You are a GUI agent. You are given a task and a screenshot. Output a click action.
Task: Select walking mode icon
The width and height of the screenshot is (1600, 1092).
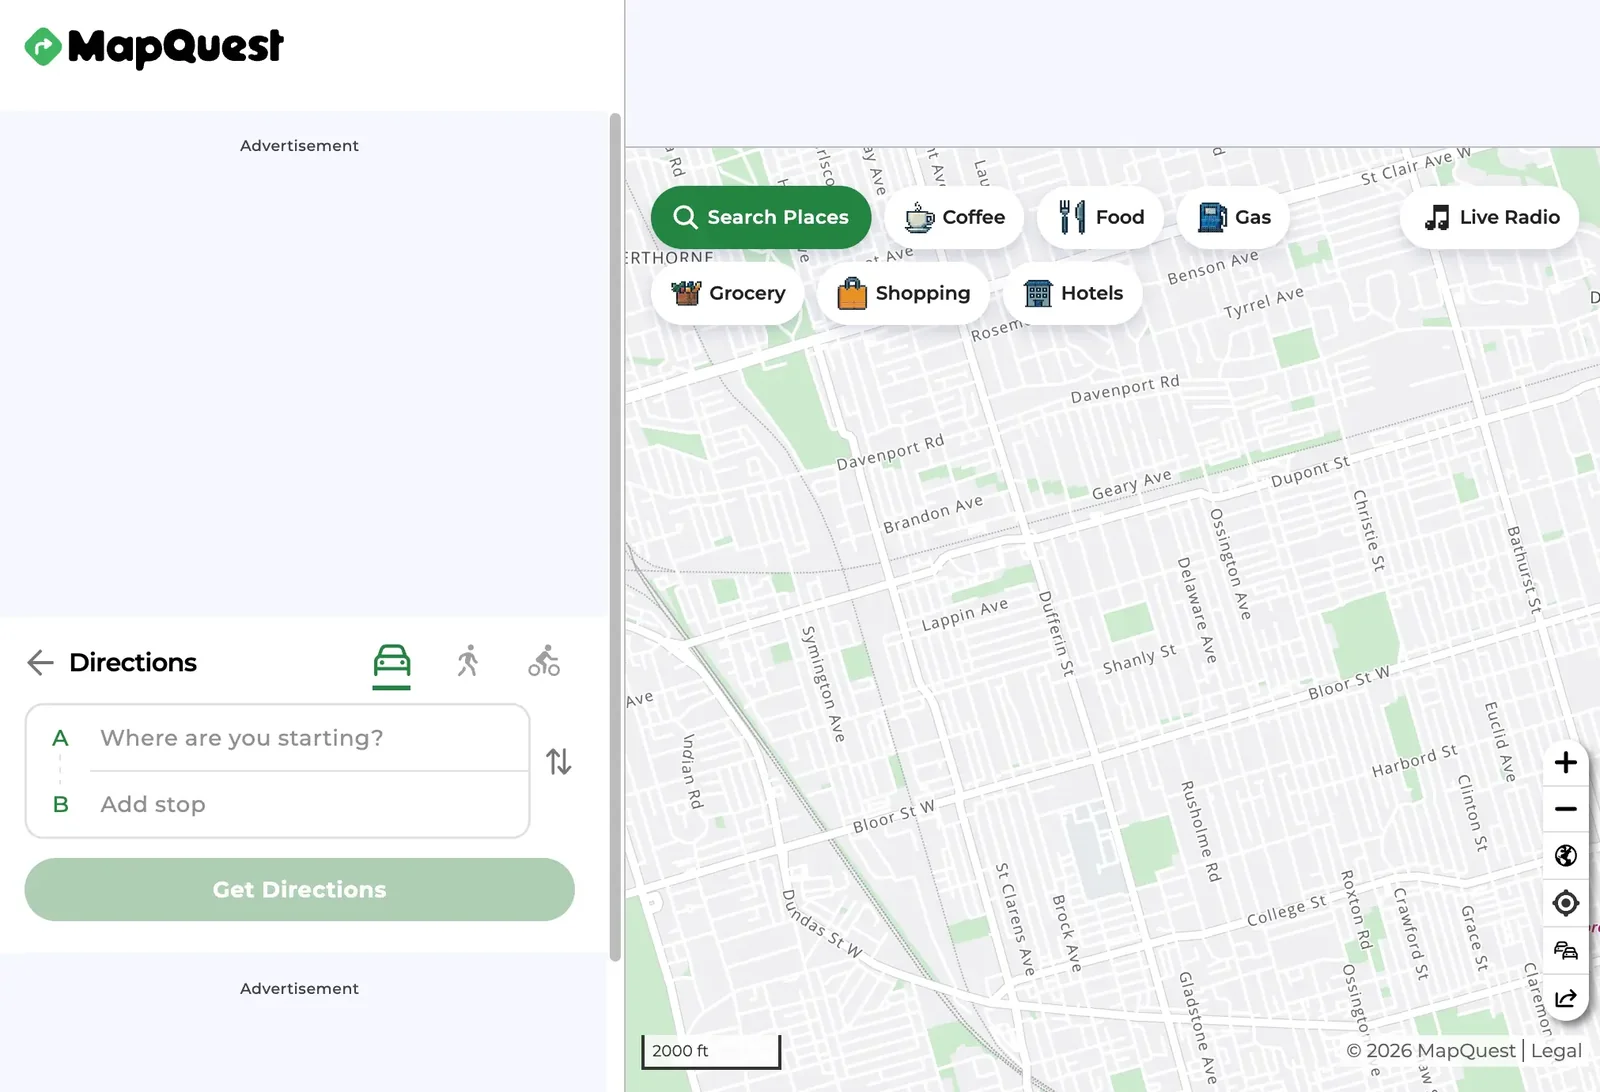tap(468, 661)
